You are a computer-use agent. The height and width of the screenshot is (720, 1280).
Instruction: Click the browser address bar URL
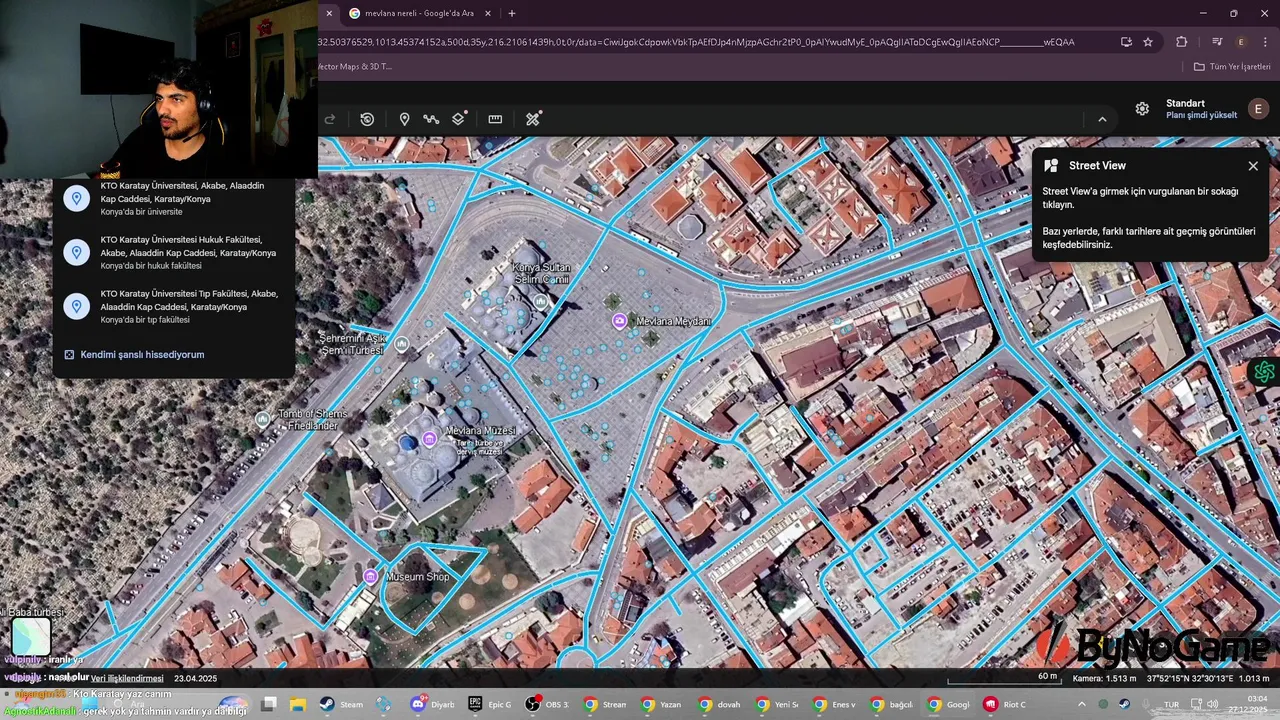(x=696, y=42)
